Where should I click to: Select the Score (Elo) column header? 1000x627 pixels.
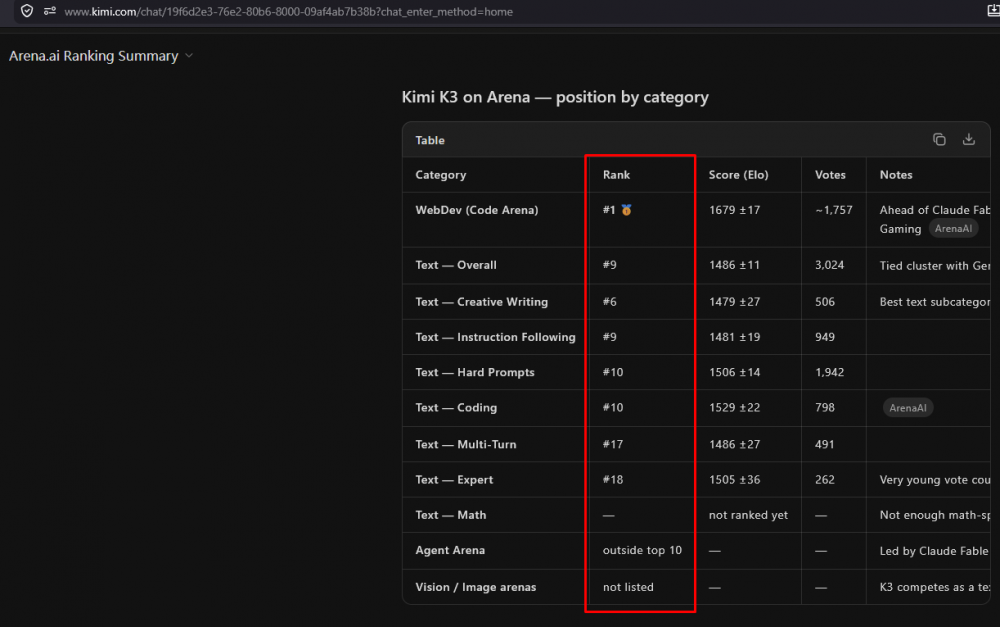[739, 175]
